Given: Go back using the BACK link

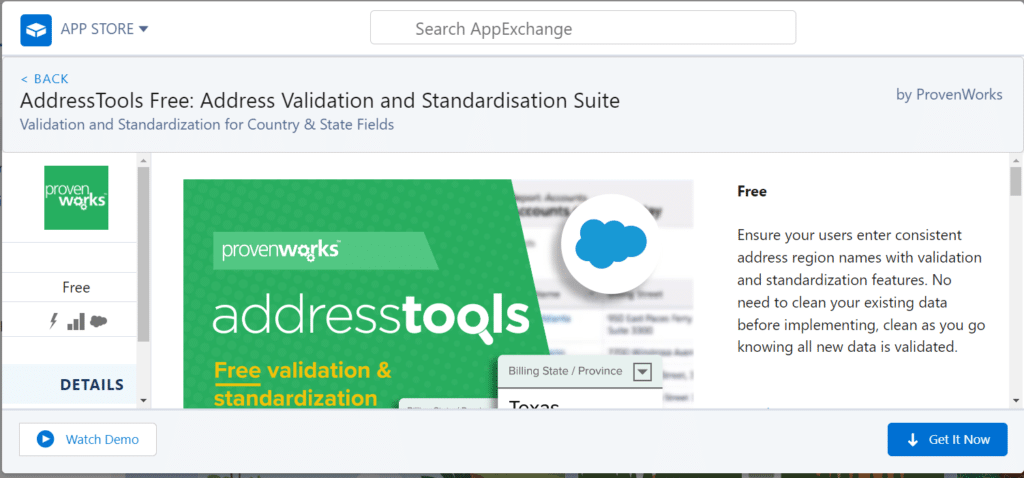Looking at the screenshot, I should [45, 79].
